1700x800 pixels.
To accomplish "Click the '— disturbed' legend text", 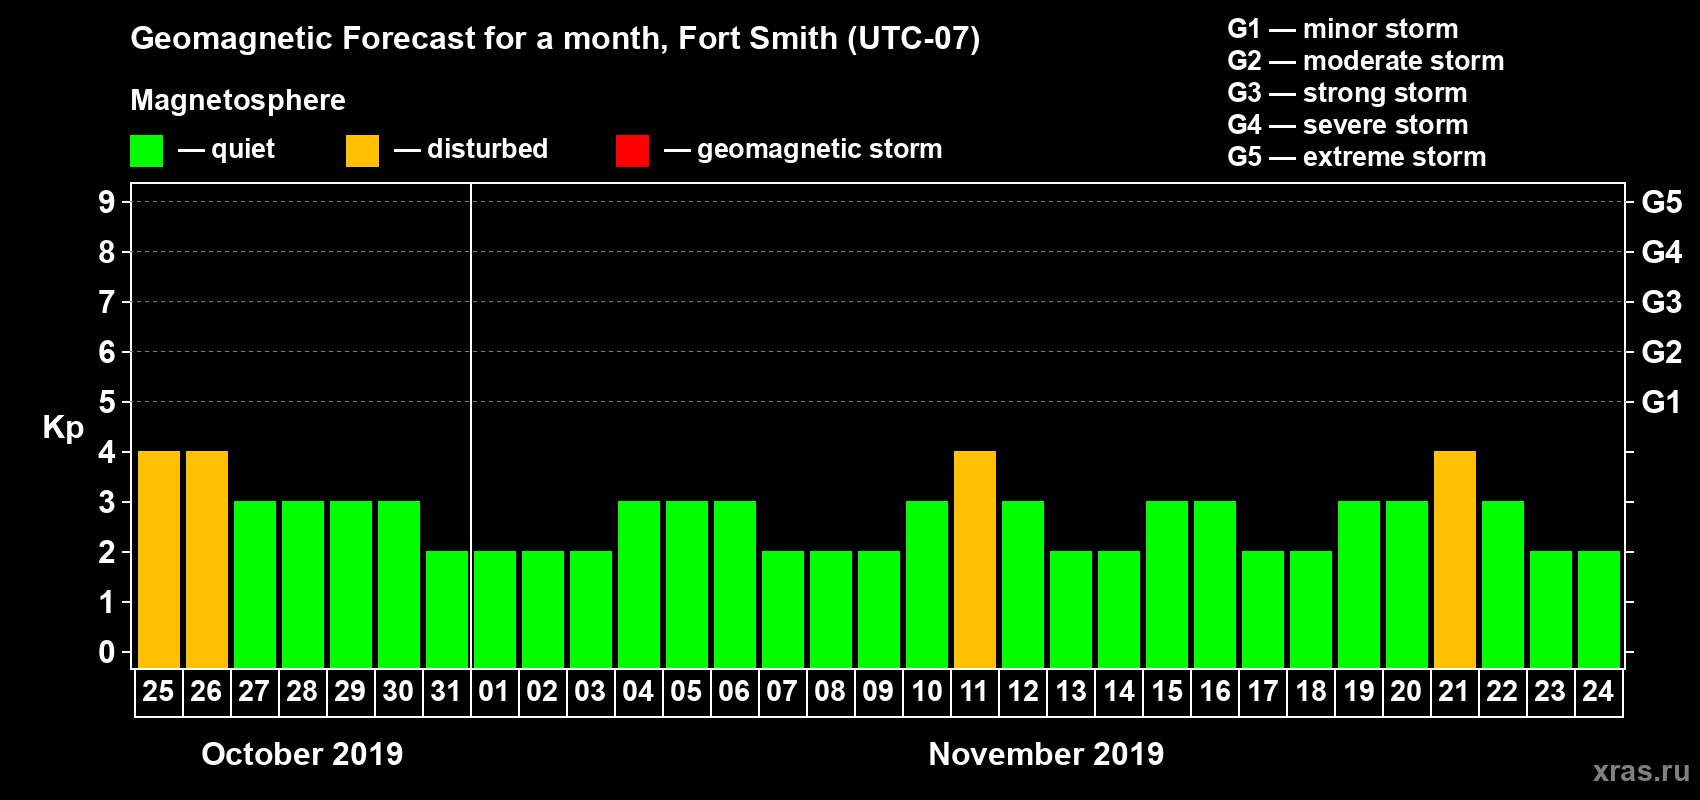I will pos(471,149).
